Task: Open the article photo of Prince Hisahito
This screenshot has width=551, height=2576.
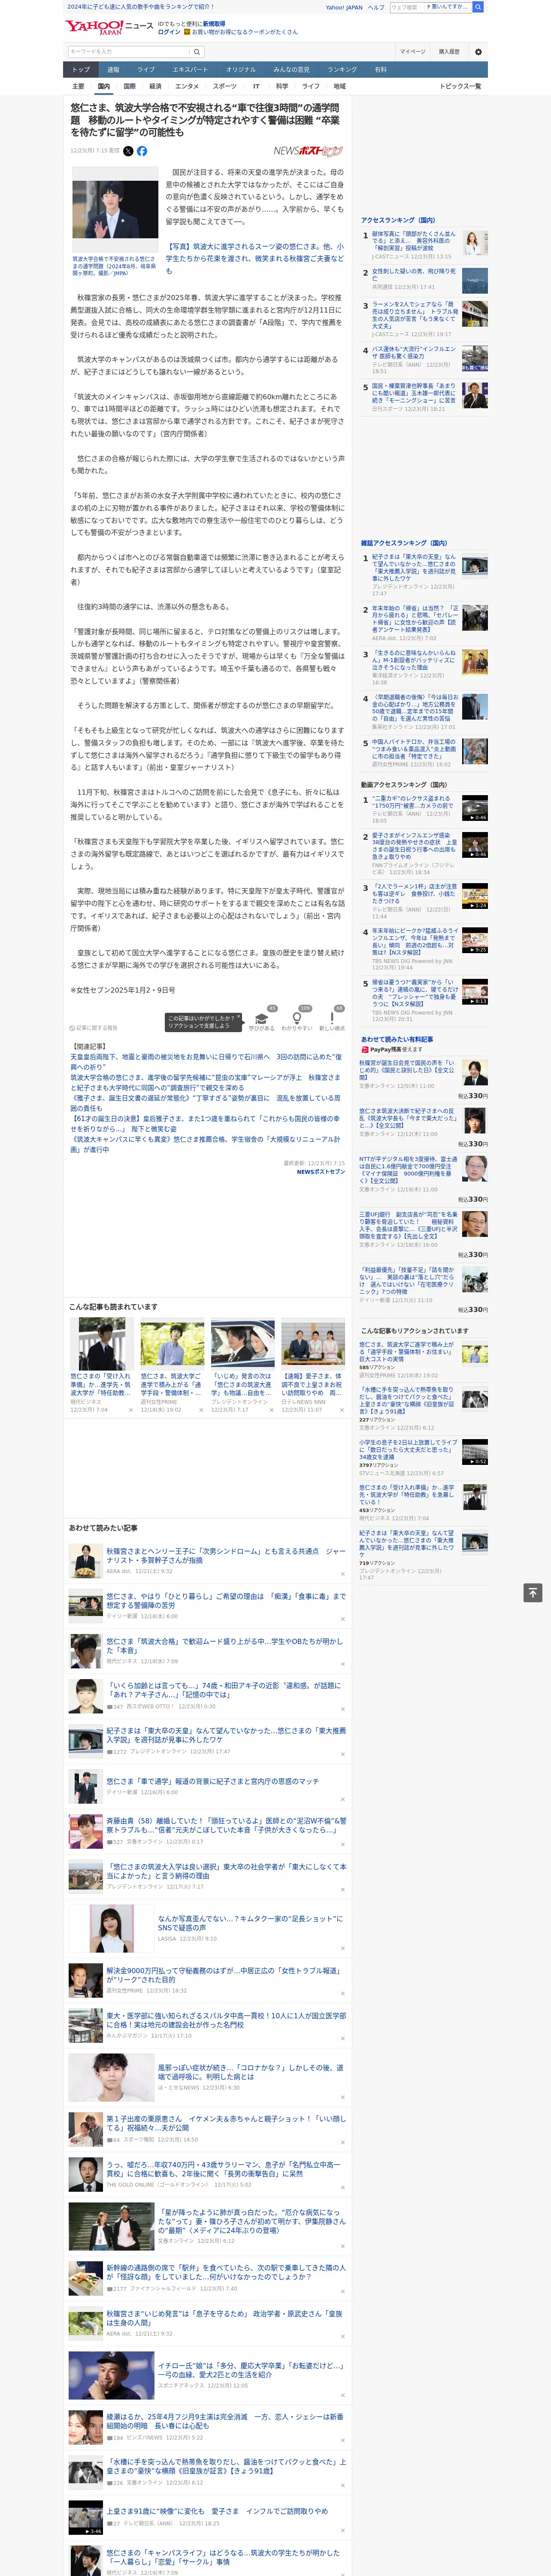Action: pos(115,209)
